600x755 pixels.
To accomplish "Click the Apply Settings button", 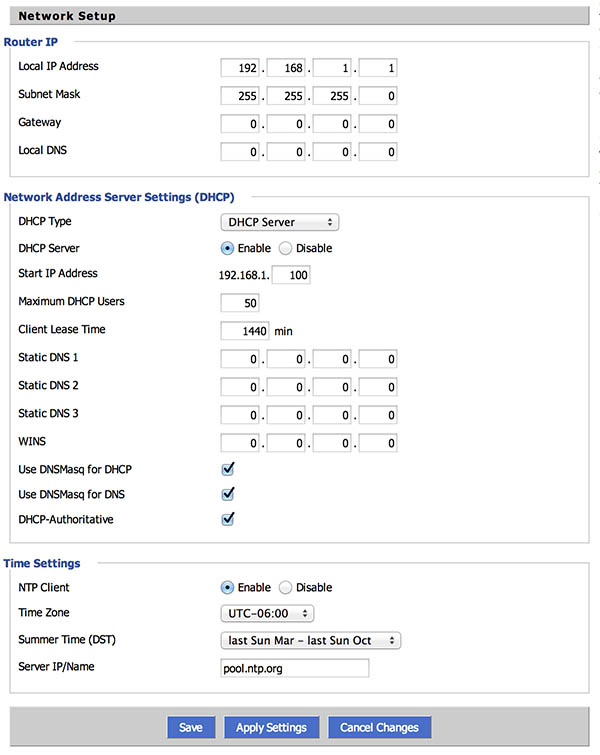I will (272, 727).
